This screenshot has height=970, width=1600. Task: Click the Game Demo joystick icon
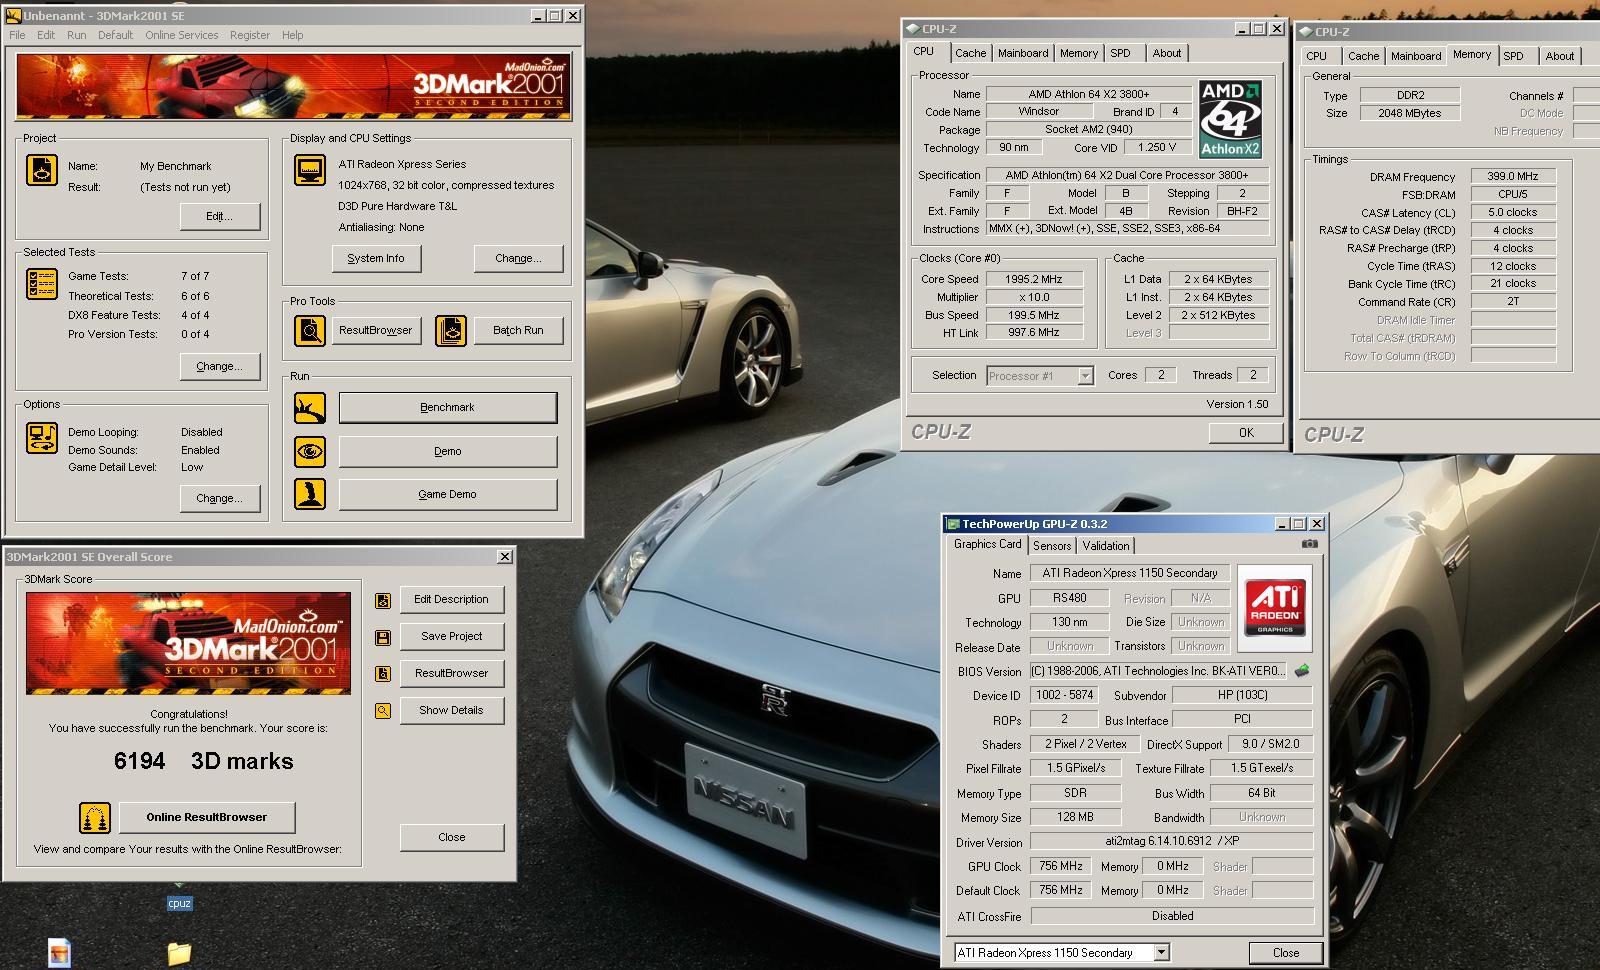[310, 494]
